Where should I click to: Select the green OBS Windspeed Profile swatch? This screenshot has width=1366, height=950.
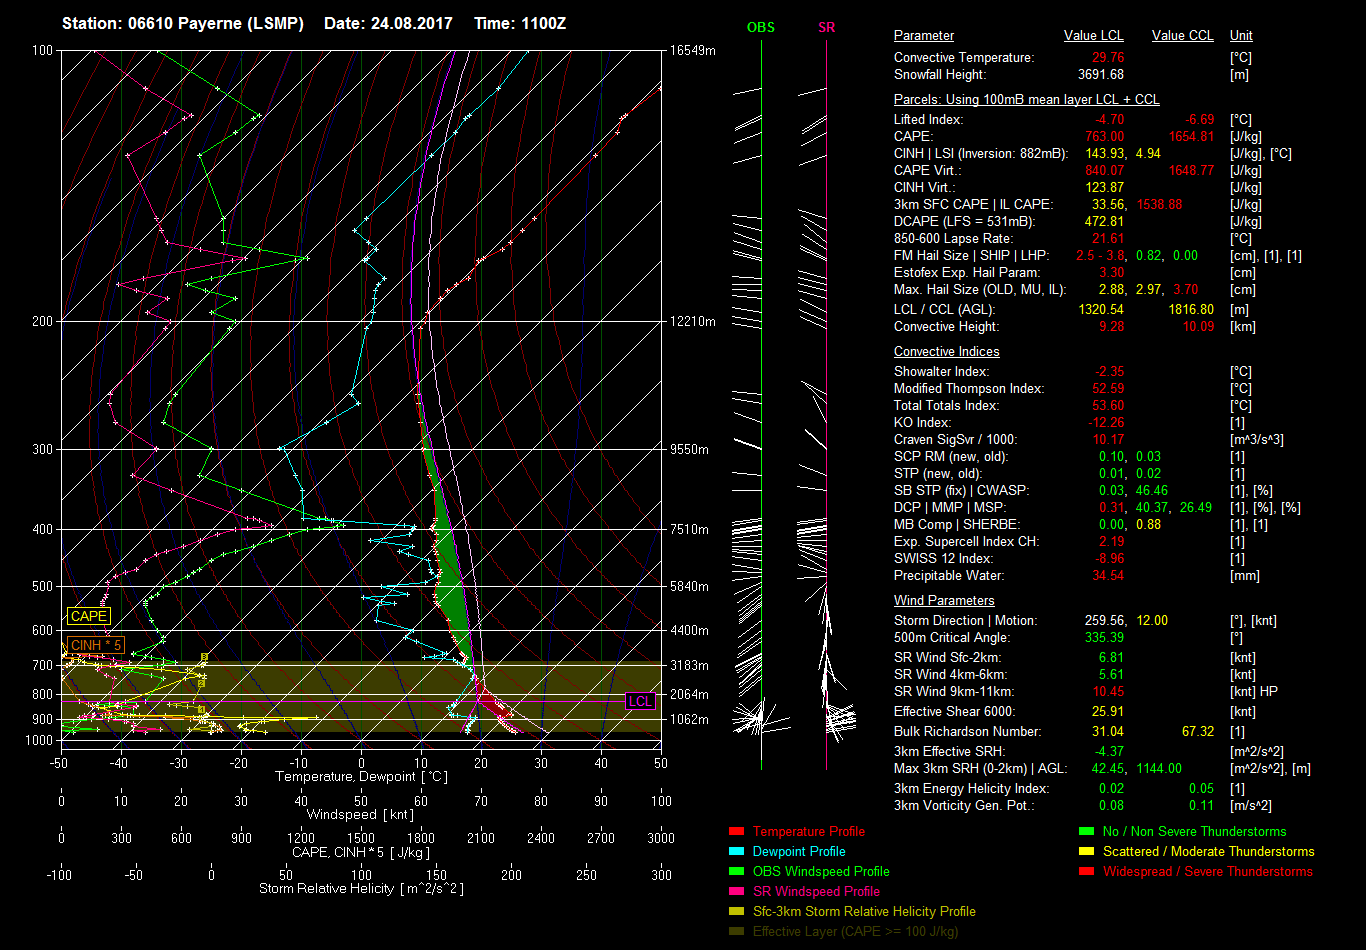coord(736,872)
